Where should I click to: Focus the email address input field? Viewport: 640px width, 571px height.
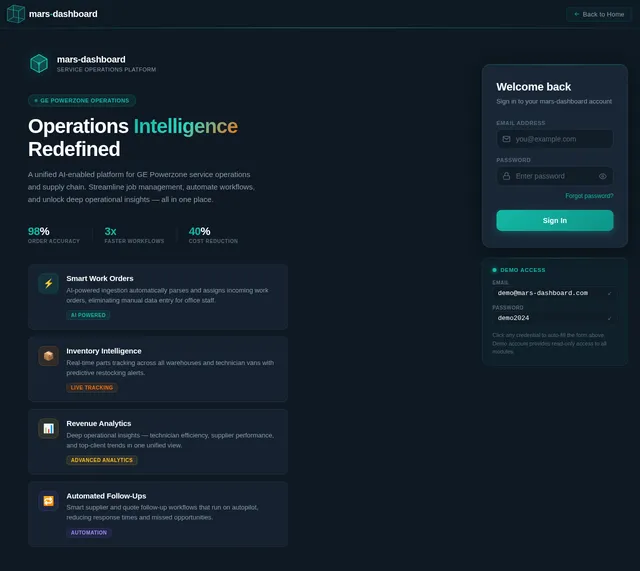click(555, 139)
